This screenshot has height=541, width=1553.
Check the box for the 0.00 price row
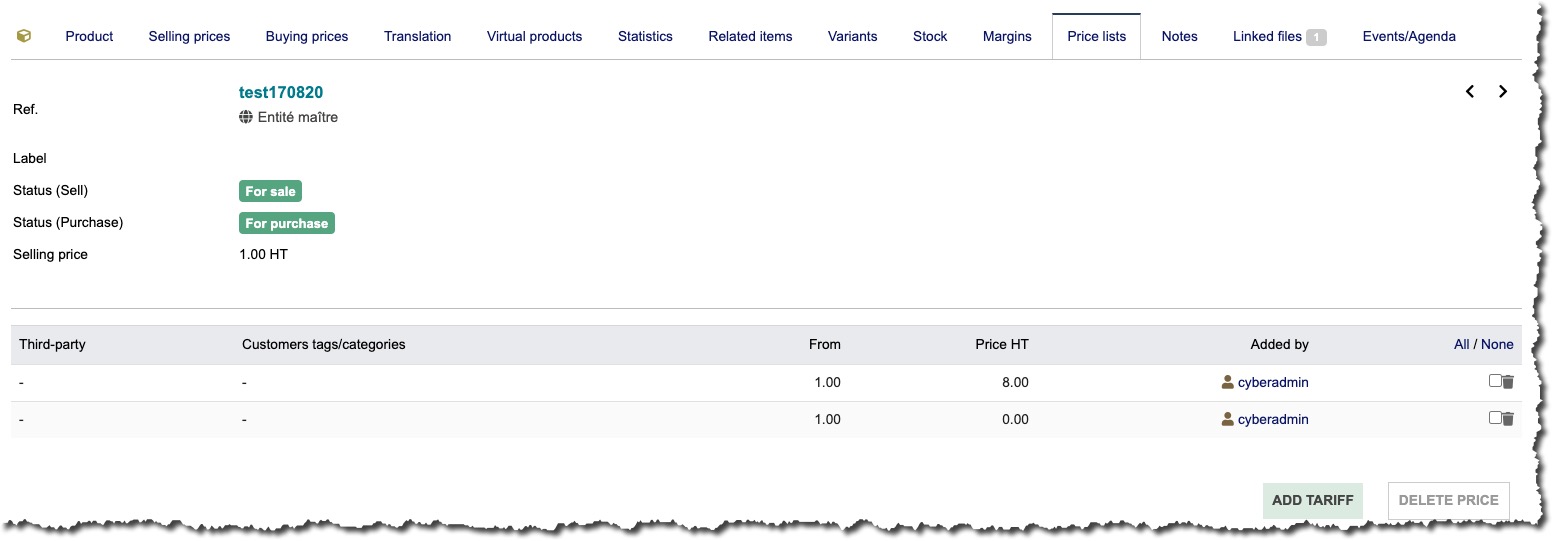(1495, 418)
